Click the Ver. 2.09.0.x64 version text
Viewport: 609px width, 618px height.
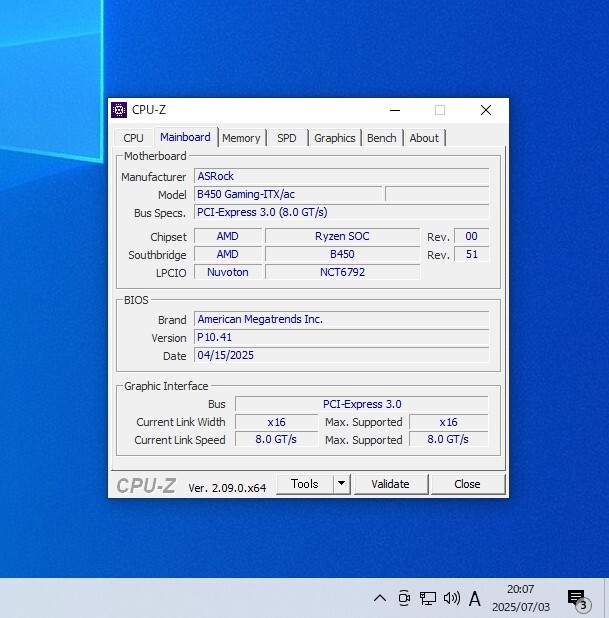227,488
